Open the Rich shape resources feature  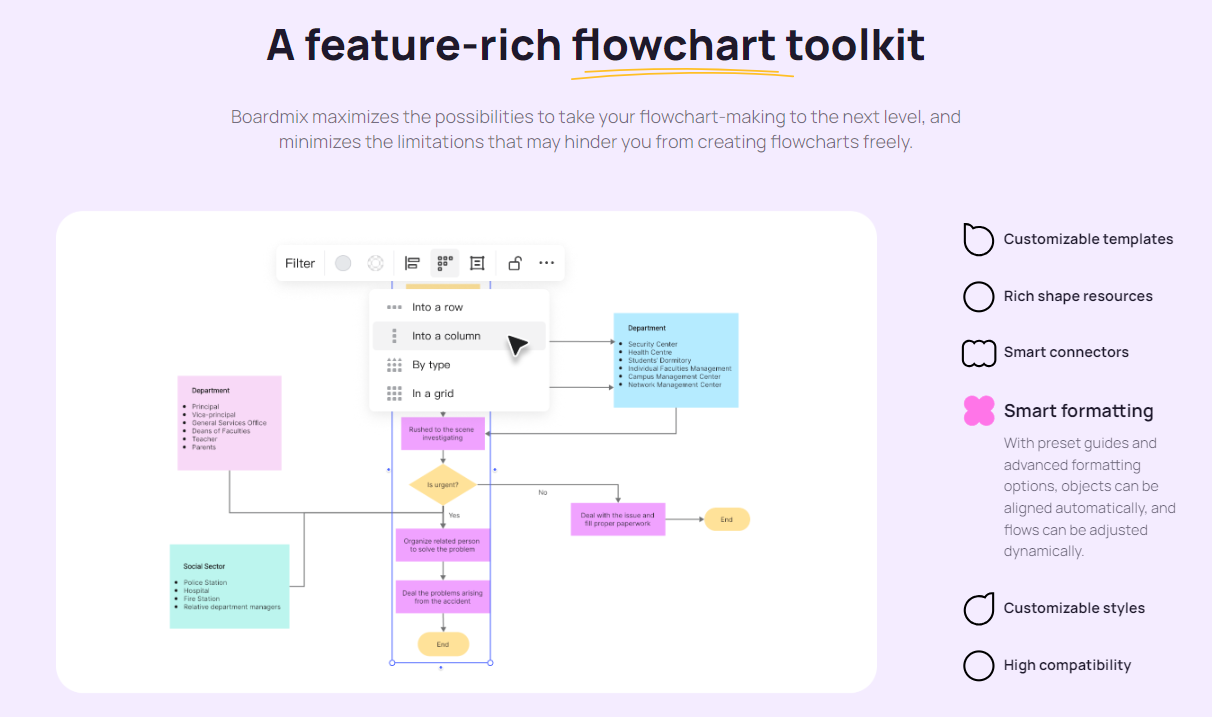1058,296
